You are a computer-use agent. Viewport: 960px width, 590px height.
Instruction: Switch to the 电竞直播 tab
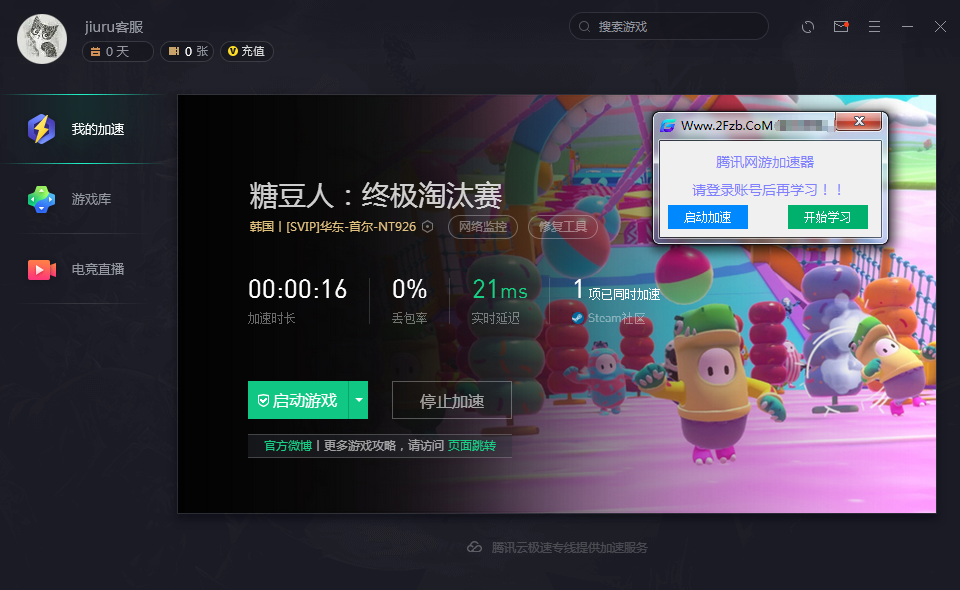(83, 269)
